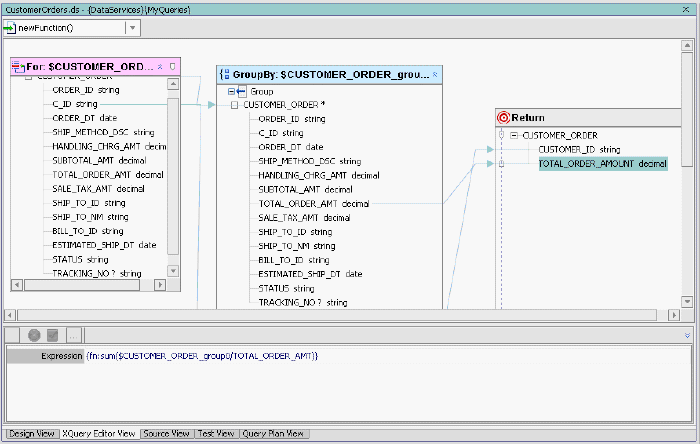Click For block vertical scrollbar thumb
This screenshot has height=444, width=700.
pyautogui.click(x=173, y=176)
